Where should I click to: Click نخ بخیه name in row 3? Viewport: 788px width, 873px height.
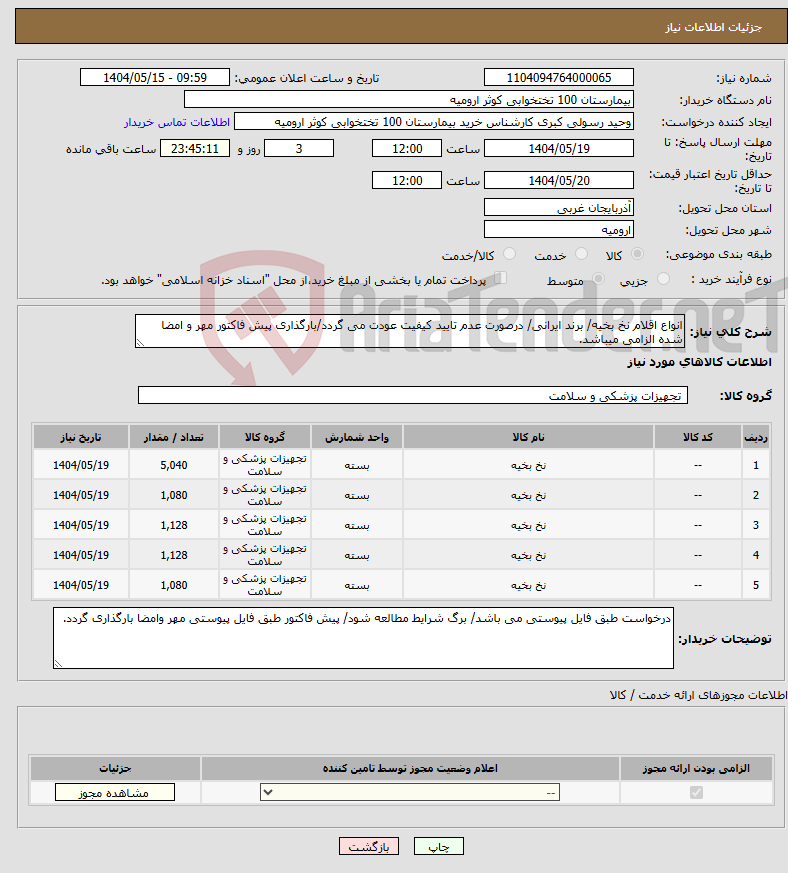528,525
